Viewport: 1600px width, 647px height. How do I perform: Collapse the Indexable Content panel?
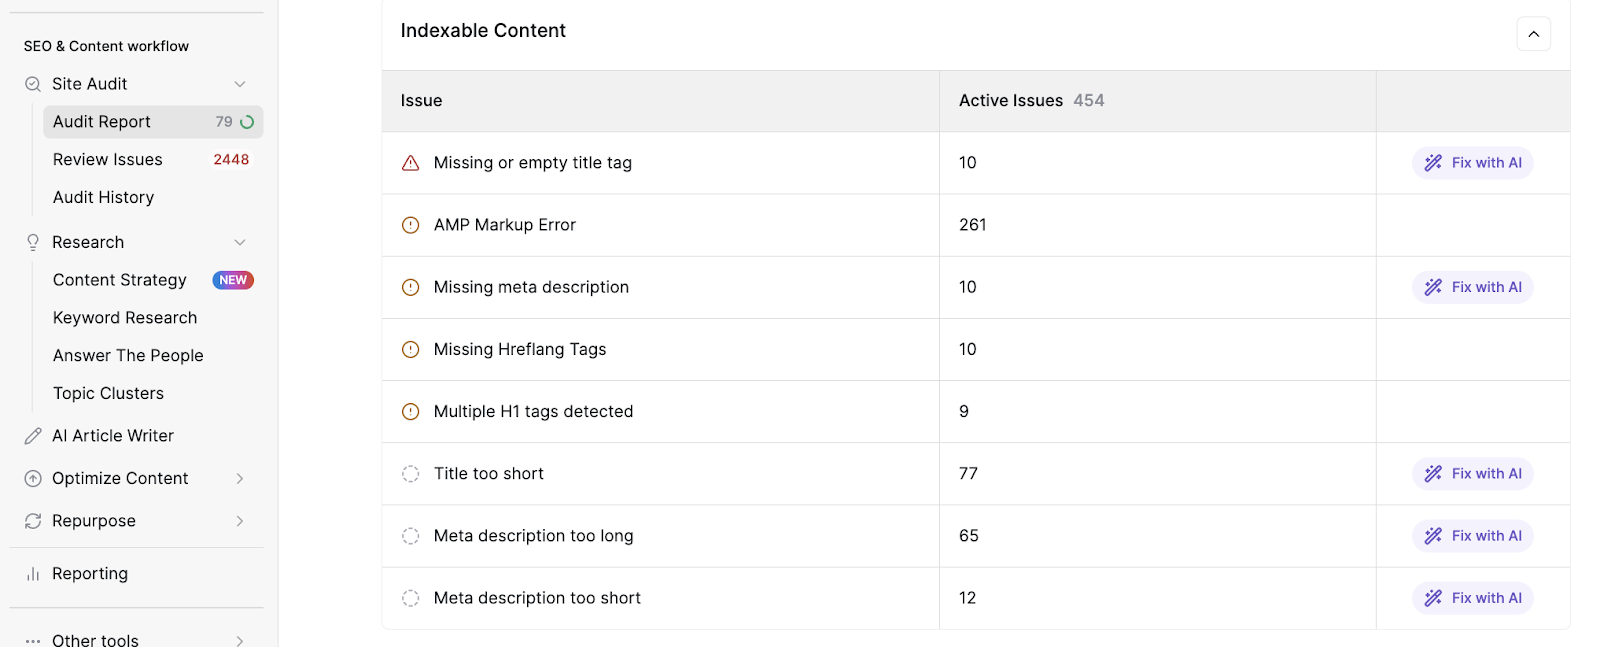(1532, 33)
